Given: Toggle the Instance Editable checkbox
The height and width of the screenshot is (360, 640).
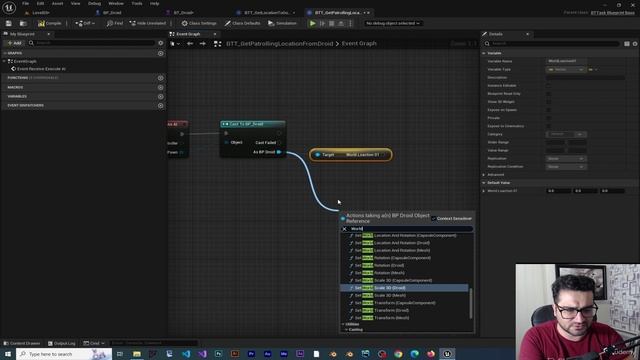Looking at the screenshot, I should click(549, 86).
